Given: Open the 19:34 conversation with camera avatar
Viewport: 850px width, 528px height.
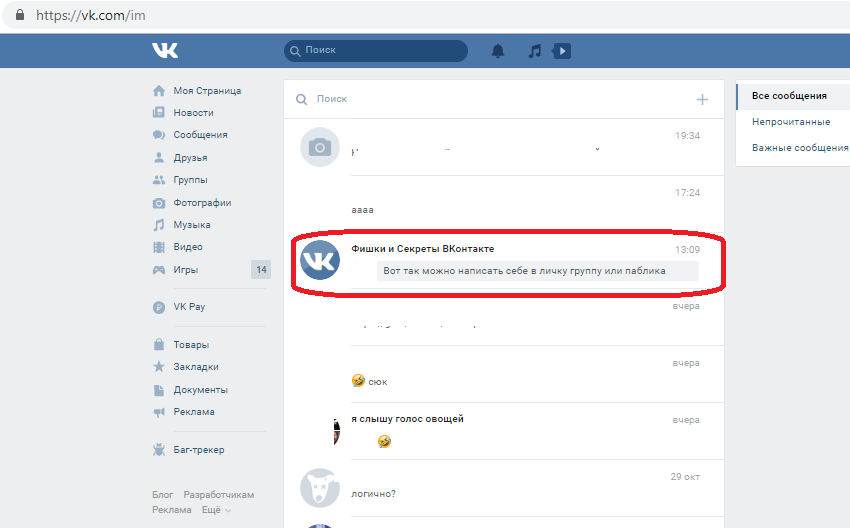Looking at the screenshot, I should click(x=504, y=147).
